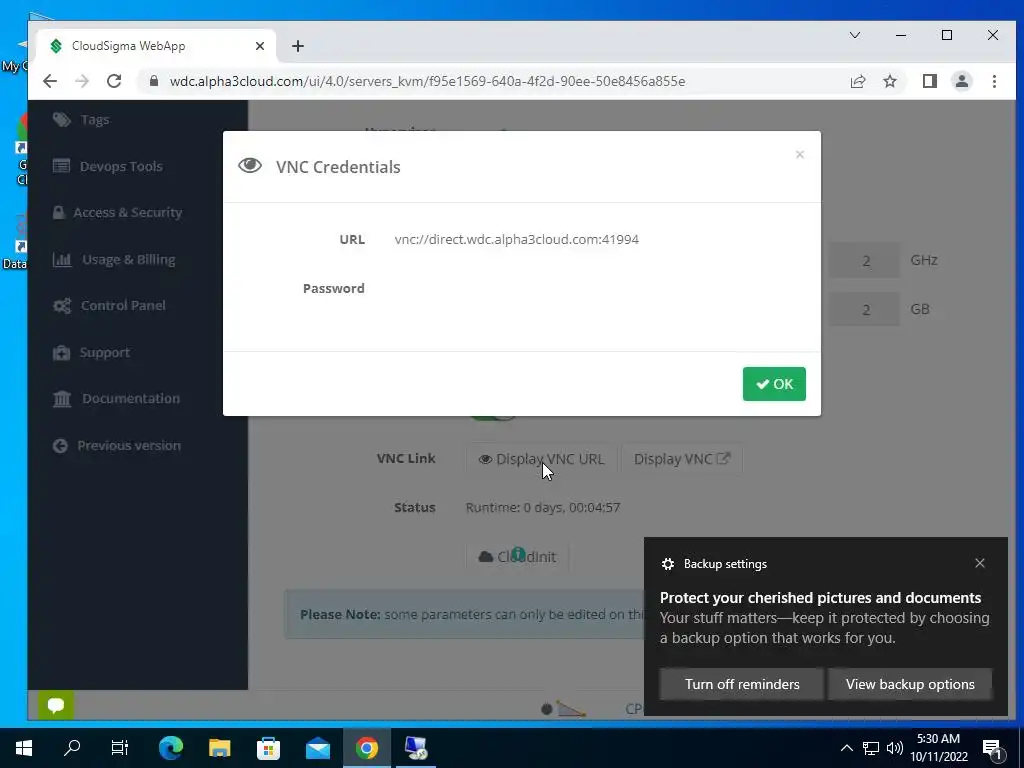This screenshot has width=1024, height=768.
Task: Click the Cloudinit button
Action: tap(517, 557)
